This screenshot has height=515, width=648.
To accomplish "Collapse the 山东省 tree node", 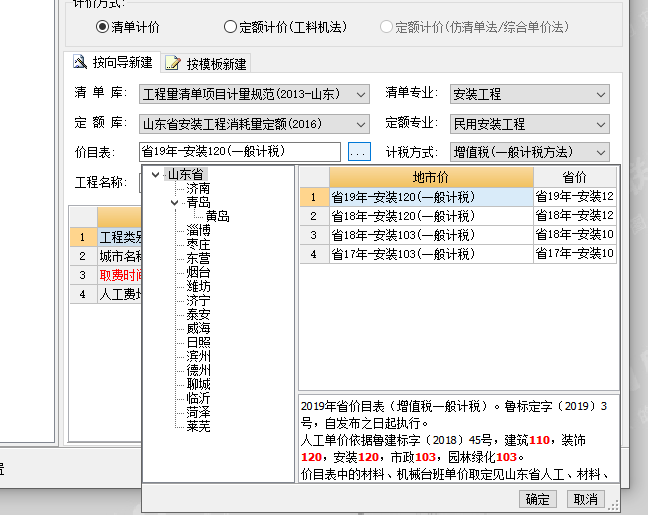I will 156,174.
